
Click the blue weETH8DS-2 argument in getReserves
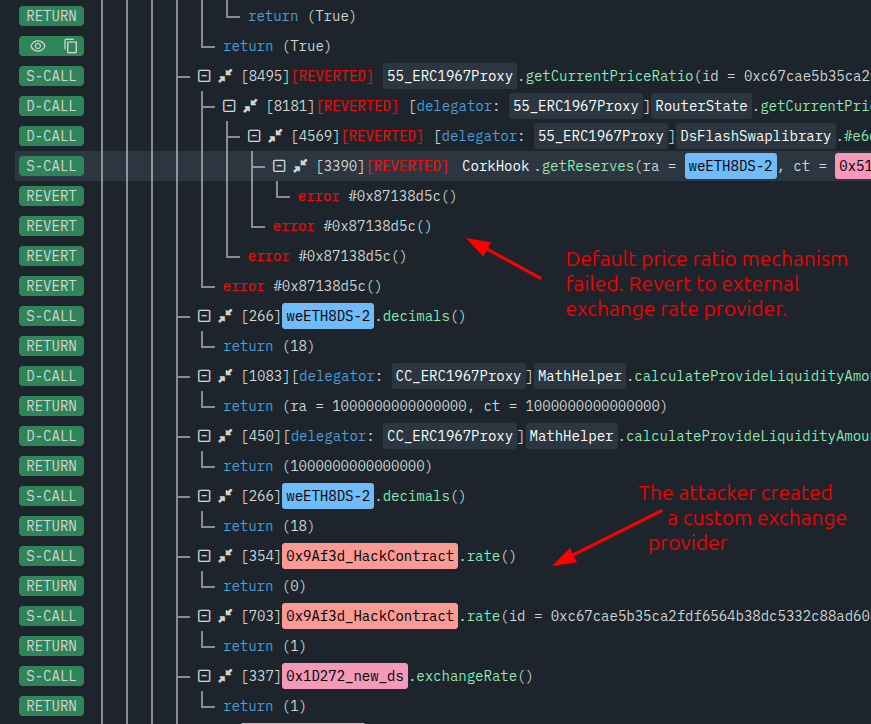(731, 166)
